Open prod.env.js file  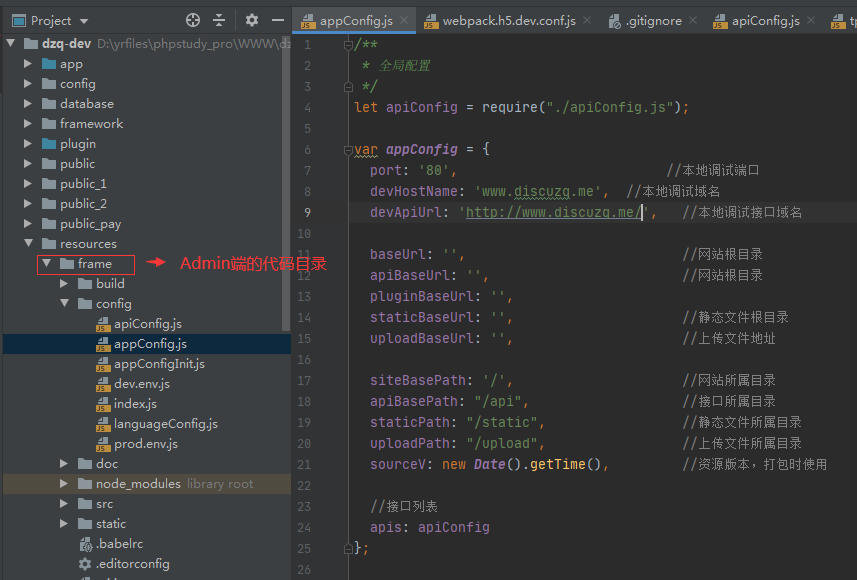pyautogui.click(x=145, y=444)
